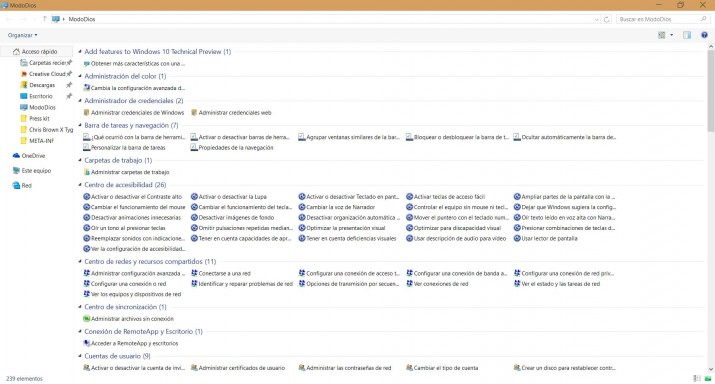This screenshot has width=715, height=384.
Task: Collapse Barra de tareas y navegación group
Action: point(80,125)
